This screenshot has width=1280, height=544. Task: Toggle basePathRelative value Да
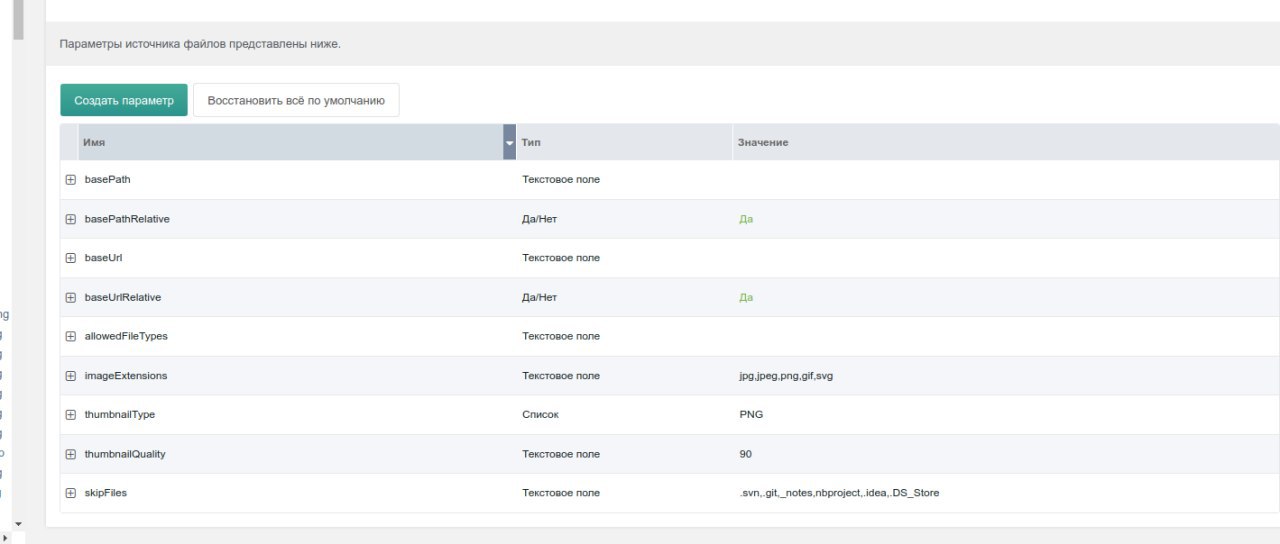point(746,219)
